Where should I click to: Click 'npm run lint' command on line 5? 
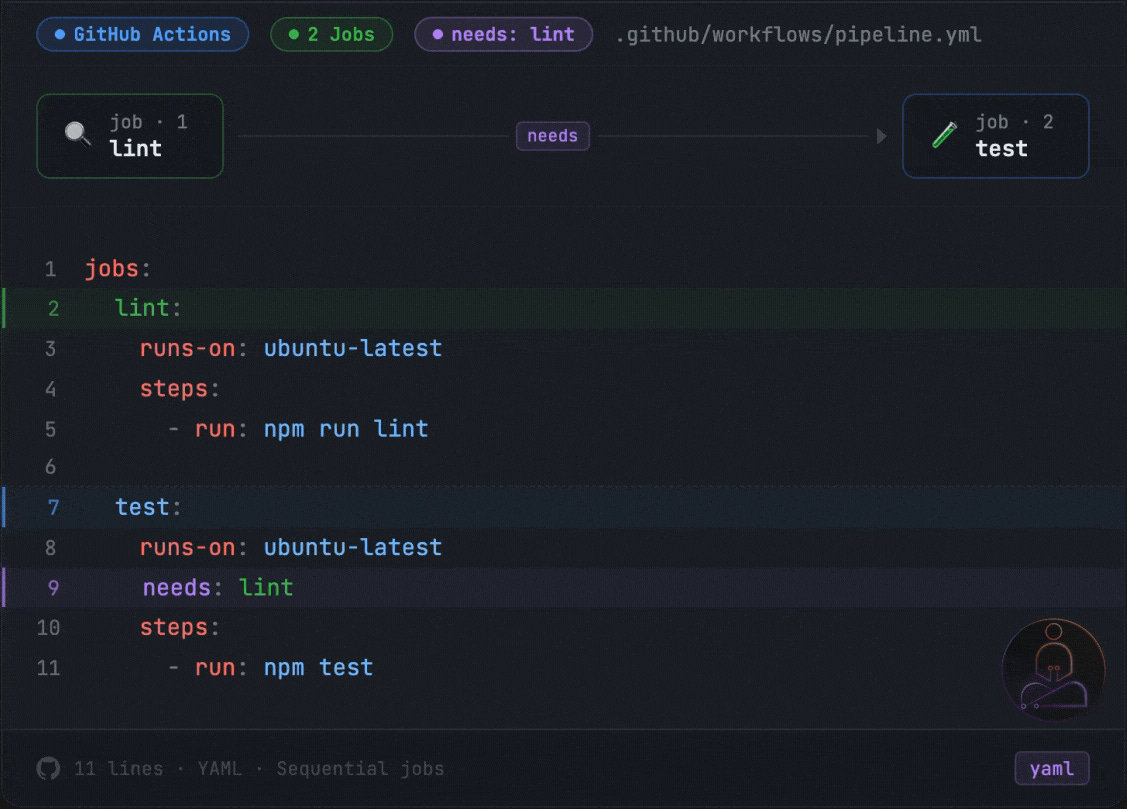(x=346, y=429)
